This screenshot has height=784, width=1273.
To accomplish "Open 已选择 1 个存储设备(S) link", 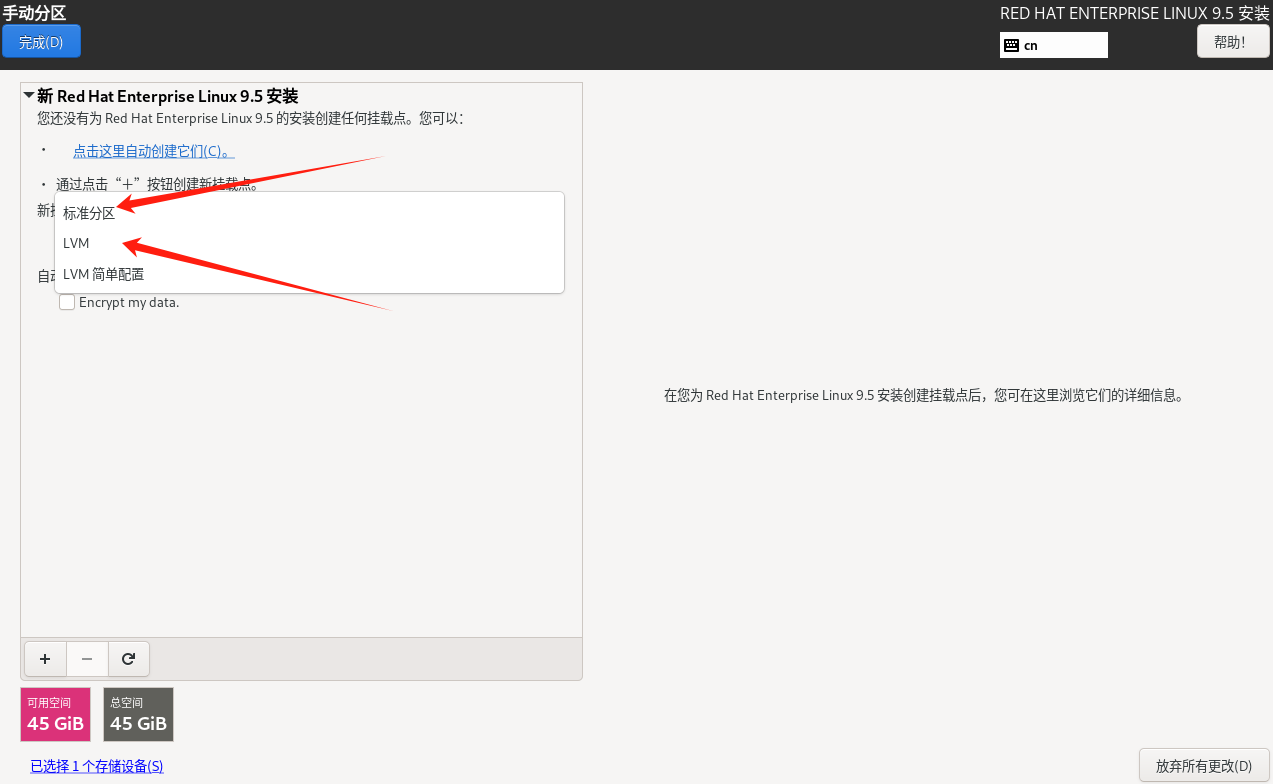I will click(97, 766).
